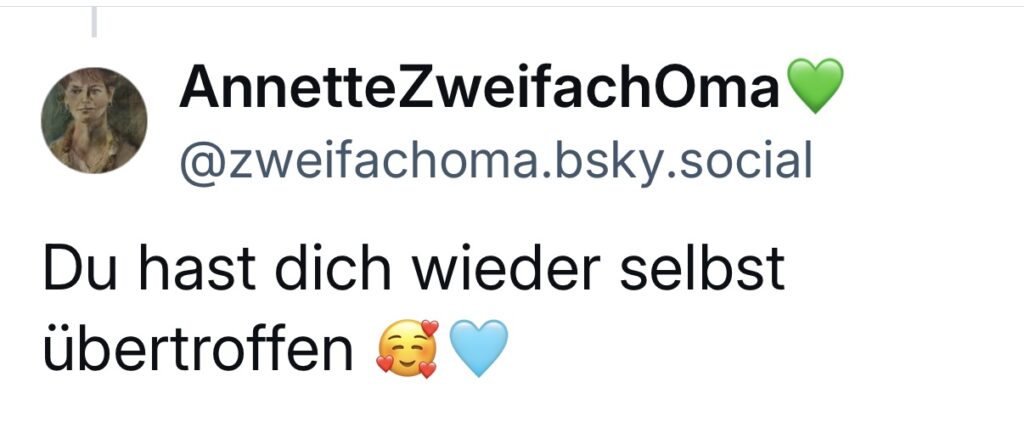
Task: Click the light blue heart emoji
Action: 479,349
